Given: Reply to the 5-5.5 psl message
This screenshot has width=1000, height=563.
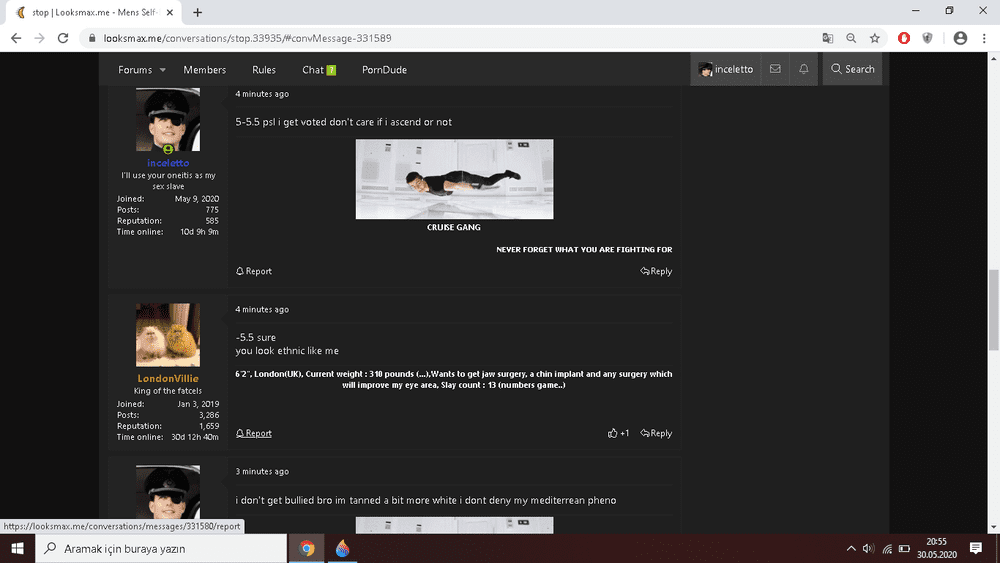Looking at the screenshot, I should click(656, 271).
